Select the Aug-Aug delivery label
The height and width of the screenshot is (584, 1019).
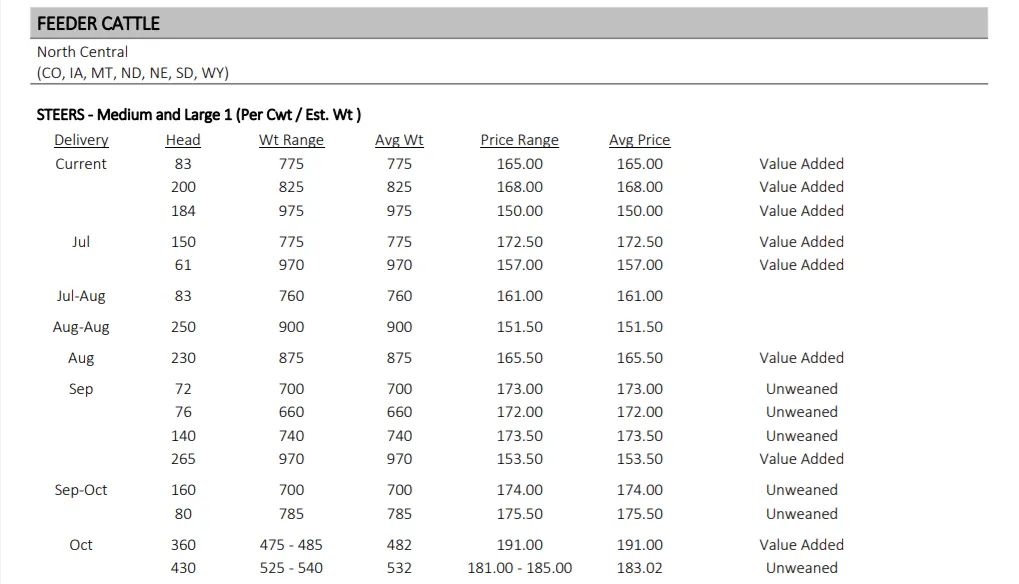pos(81,327)
